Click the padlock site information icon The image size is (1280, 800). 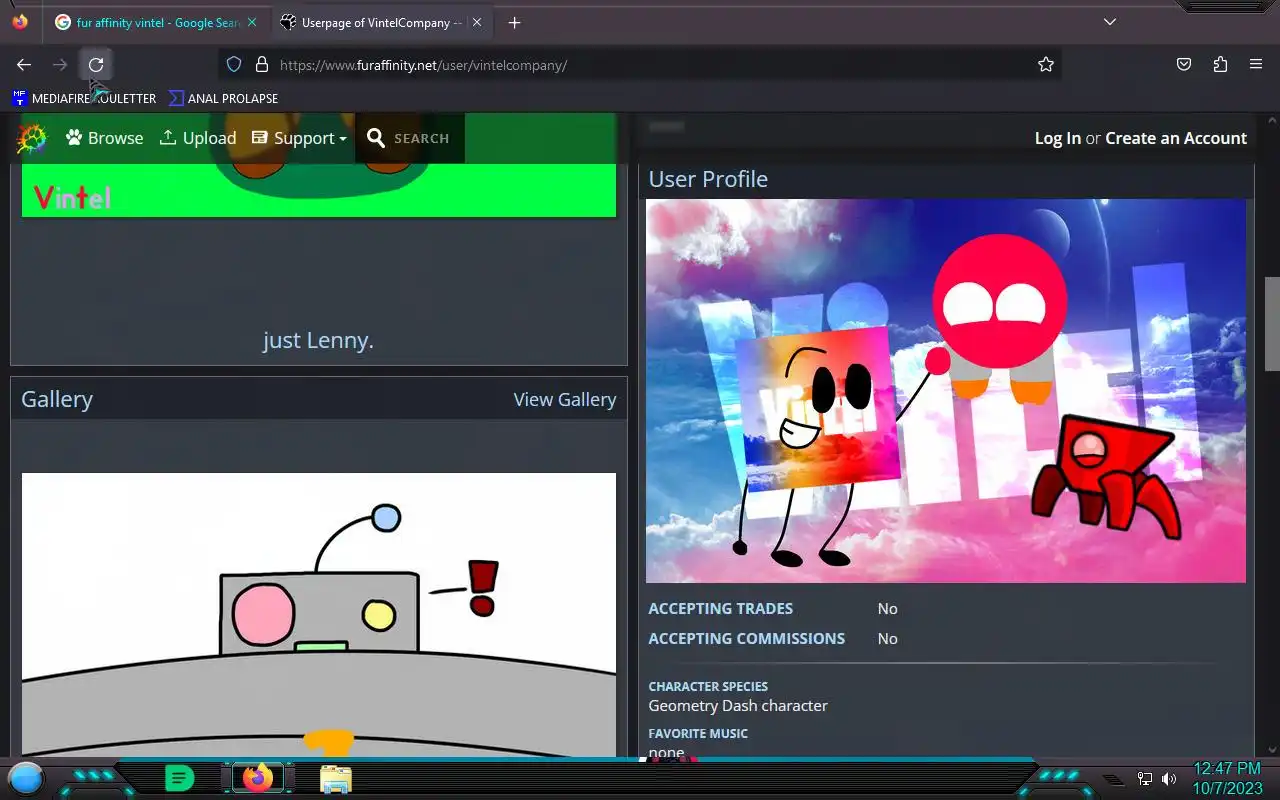pyautogui.click(x=262, y=65)
